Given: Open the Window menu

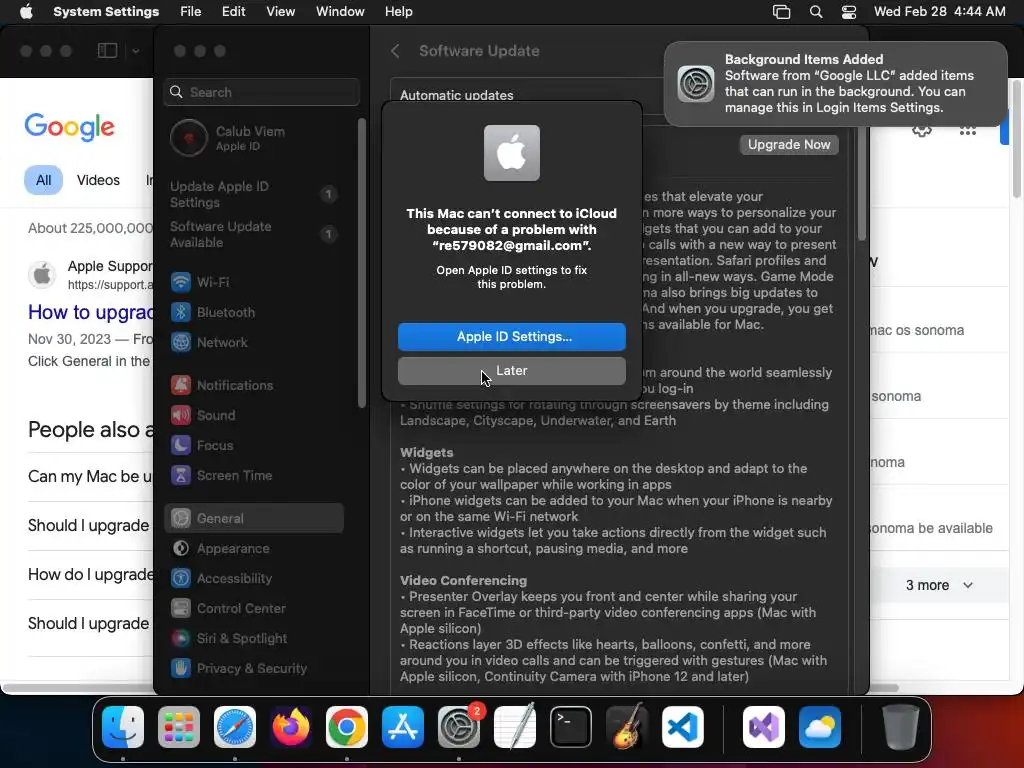Looking at the screenshot, I should click(x=340, y=12).
